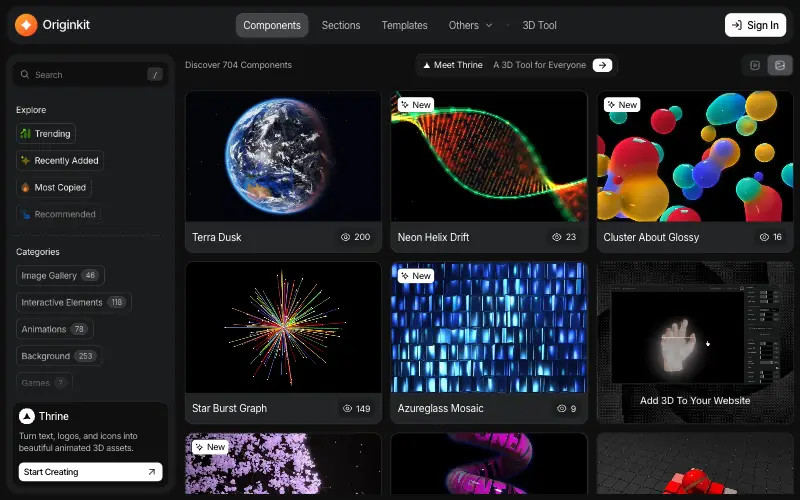800x500 pixels.
Task: Click the eye views icon on Cluster About Glossy
Action: 764,237
